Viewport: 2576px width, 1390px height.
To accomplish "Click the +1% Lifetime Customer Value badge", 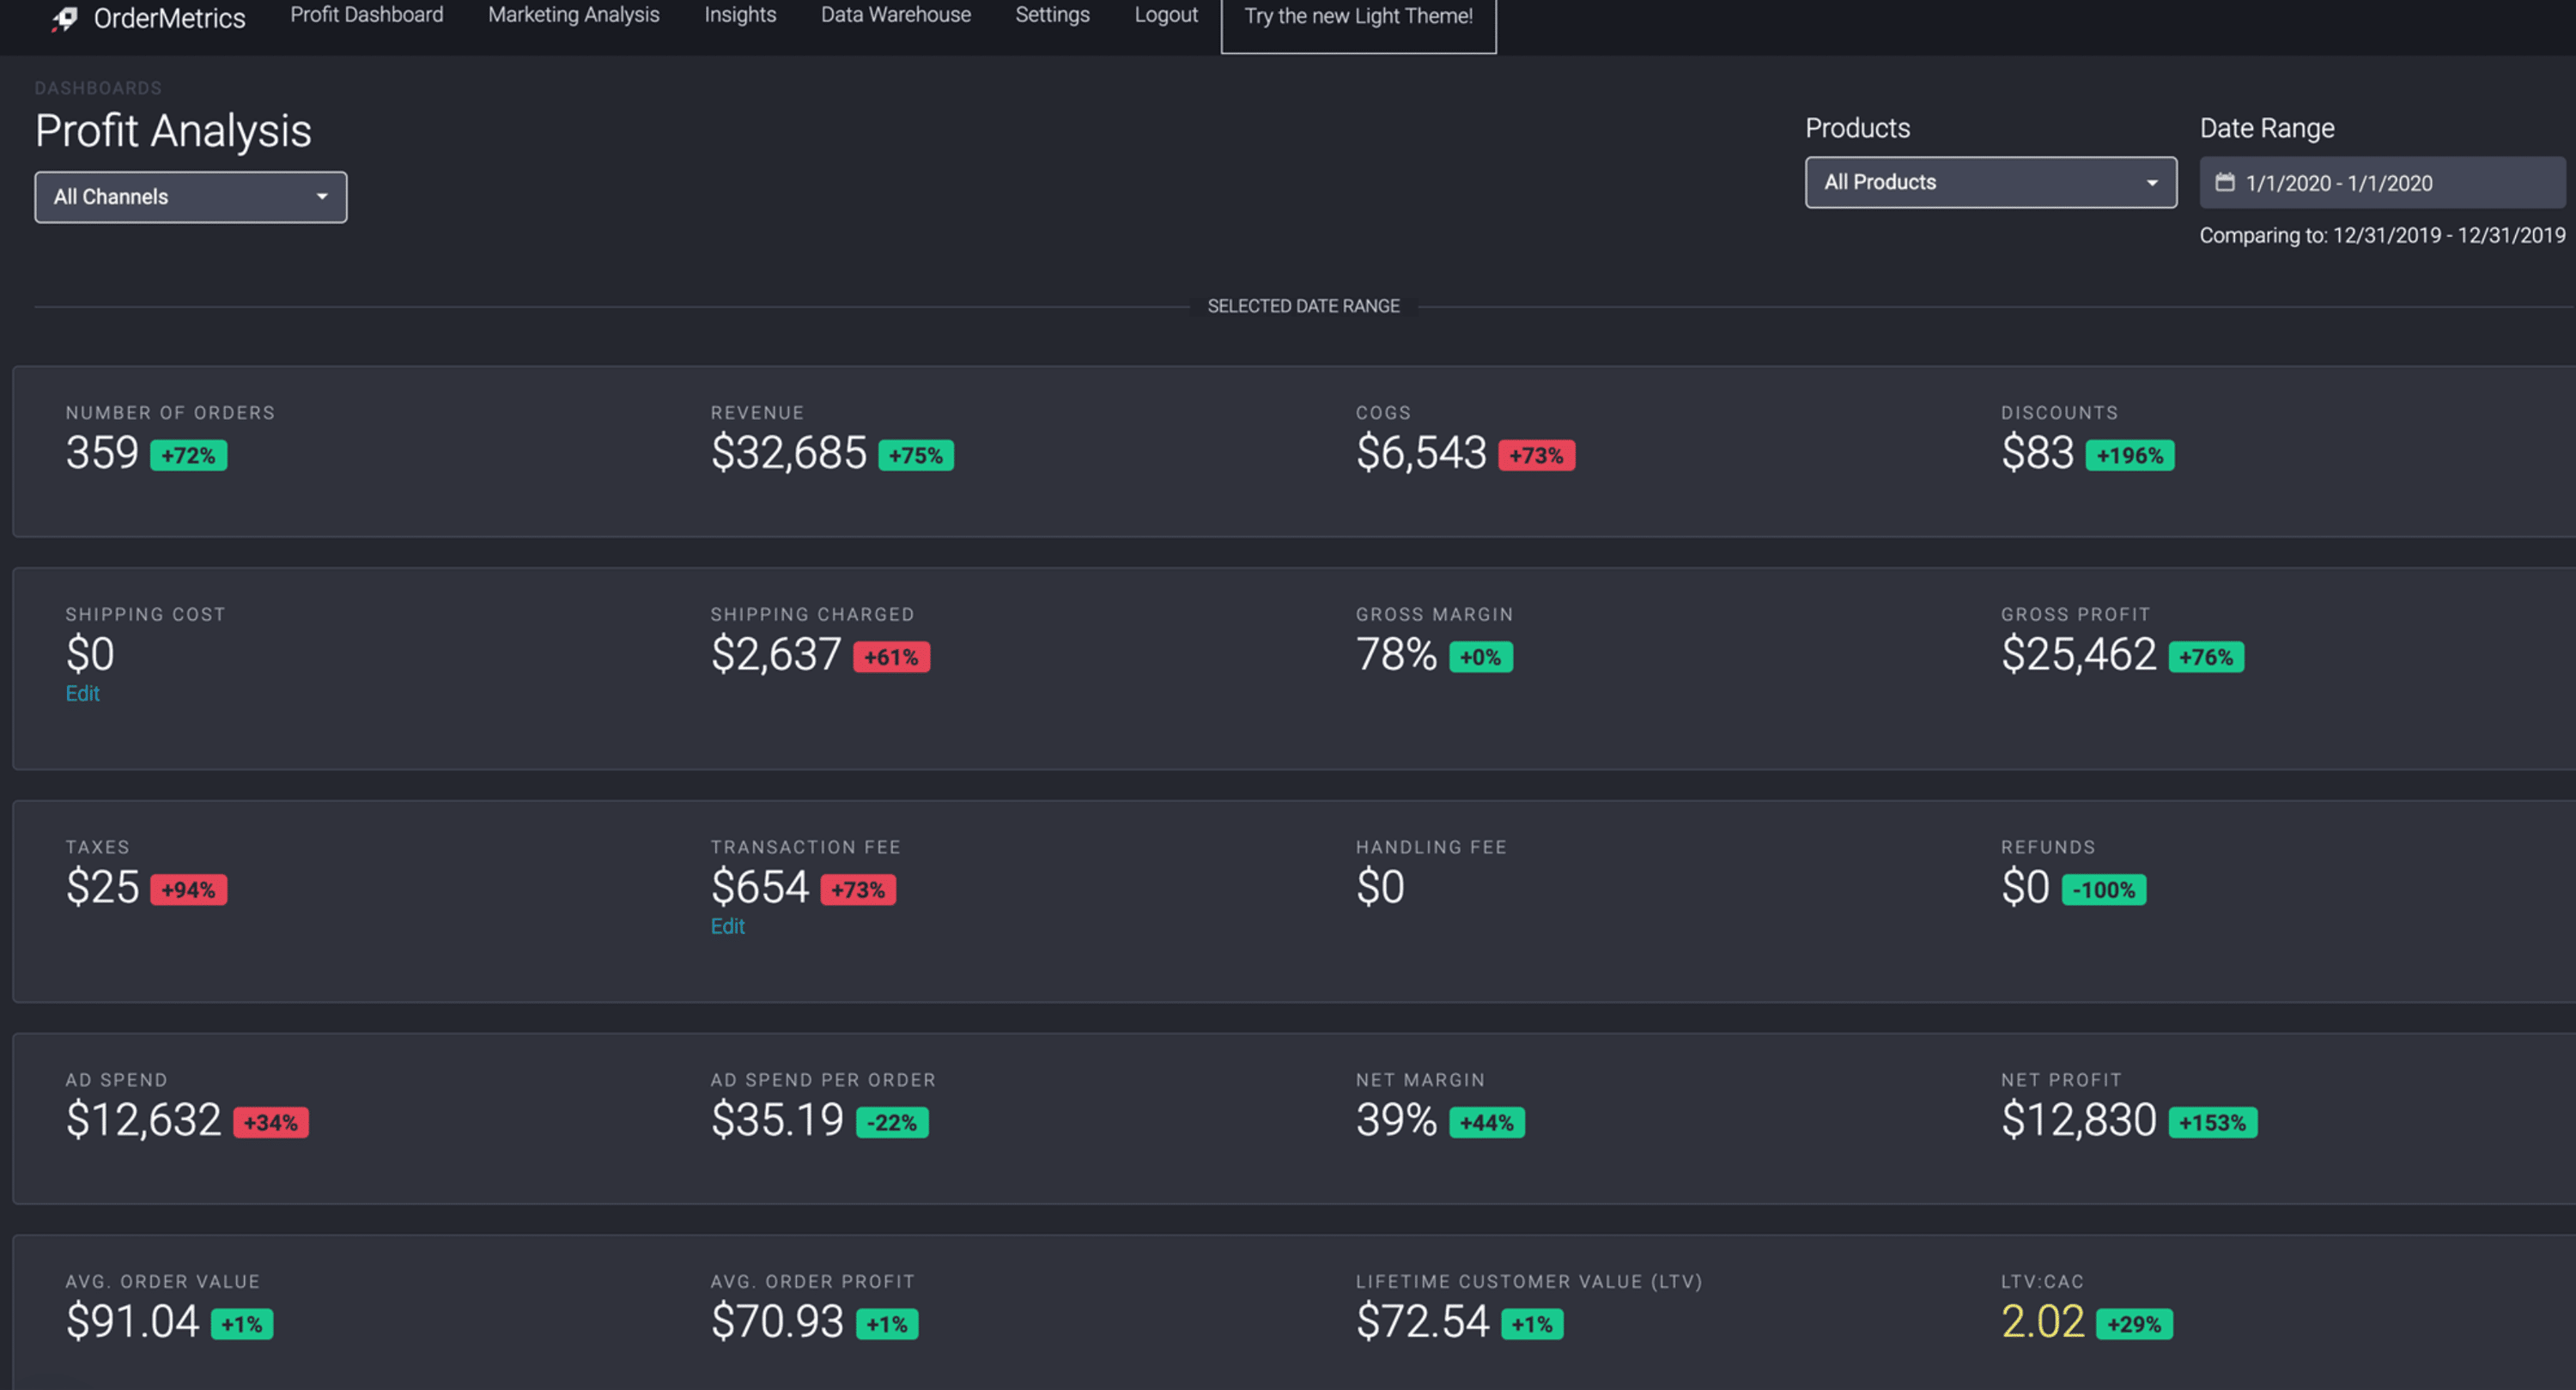I will click(1531, 1324).
